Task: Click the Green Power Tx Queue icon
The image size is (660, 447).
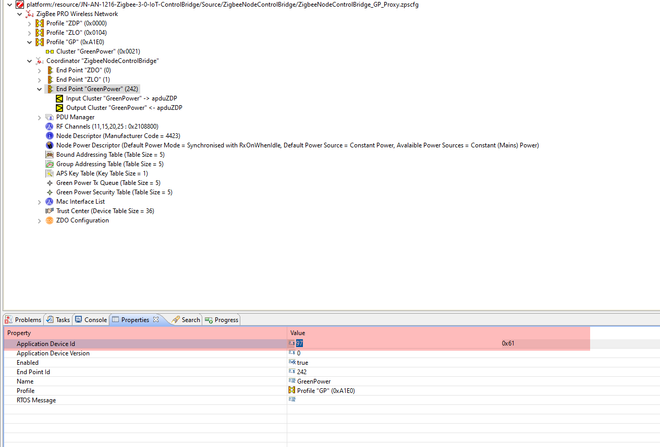Action: (50, 183)
